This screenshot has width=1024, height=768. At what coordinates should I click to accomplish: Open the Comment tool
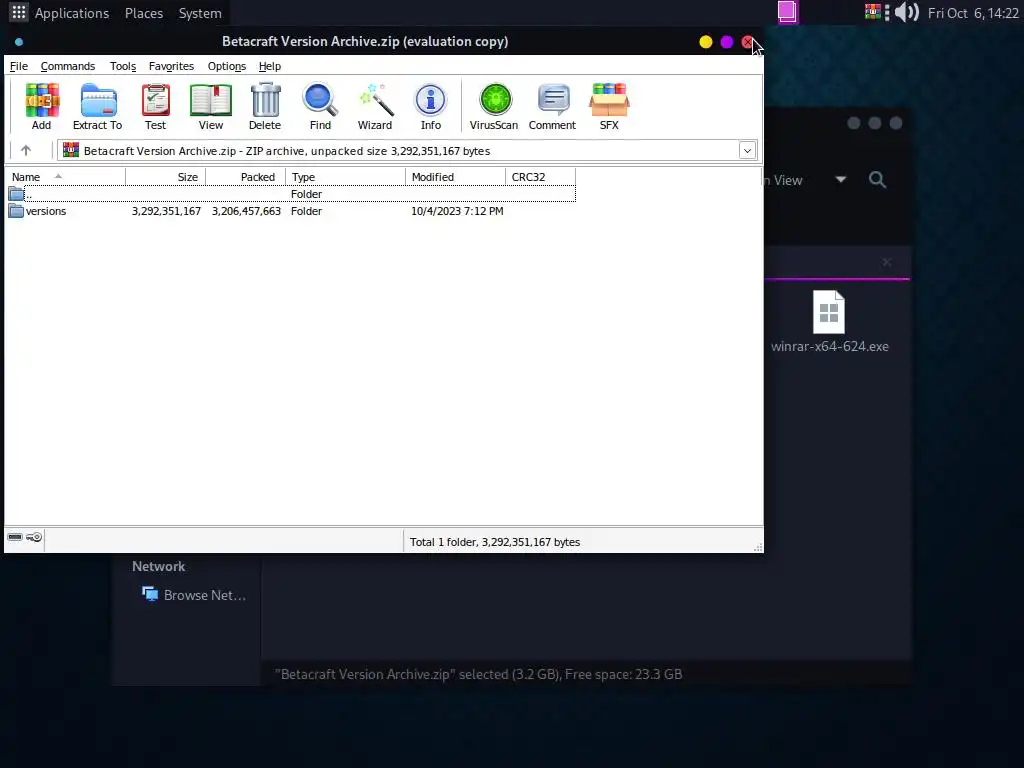click(x=552, y=106)
